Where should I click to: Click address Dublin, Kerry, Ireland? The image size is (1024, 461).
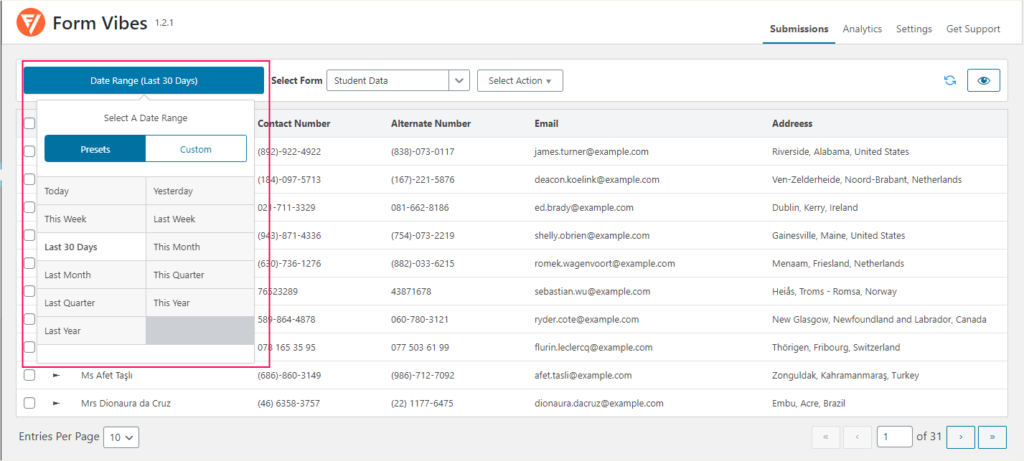click(x=815, y=208)
